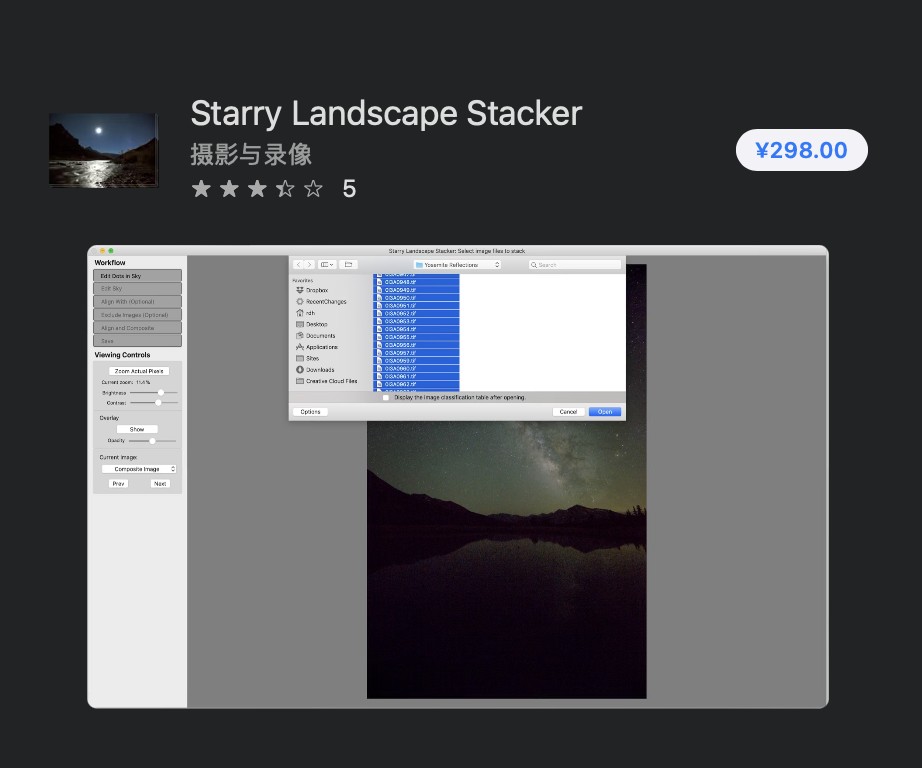Open the Starry Landscape Stacker app icon
The image size is (922, 768).
pos(103,151)
